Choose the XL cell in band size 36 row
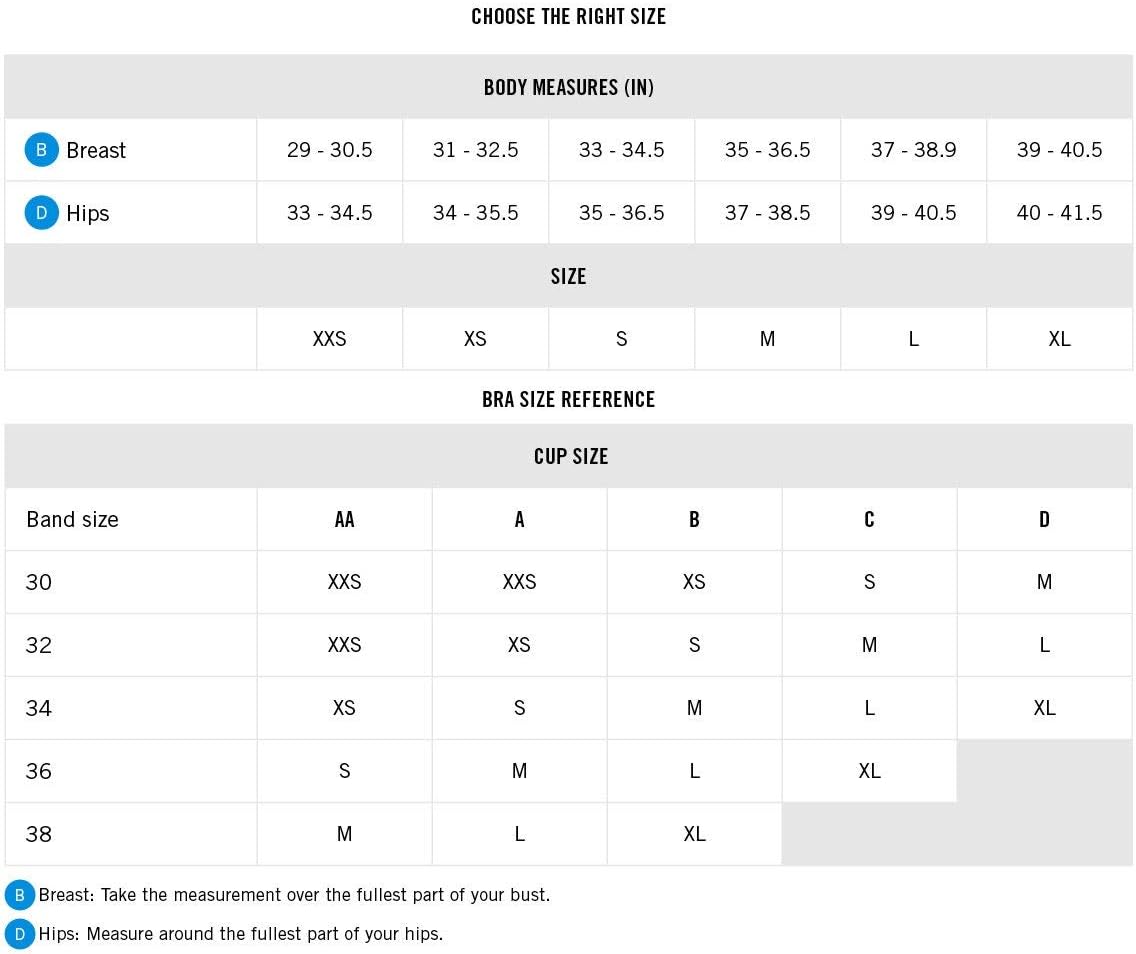 pos(869,771)
